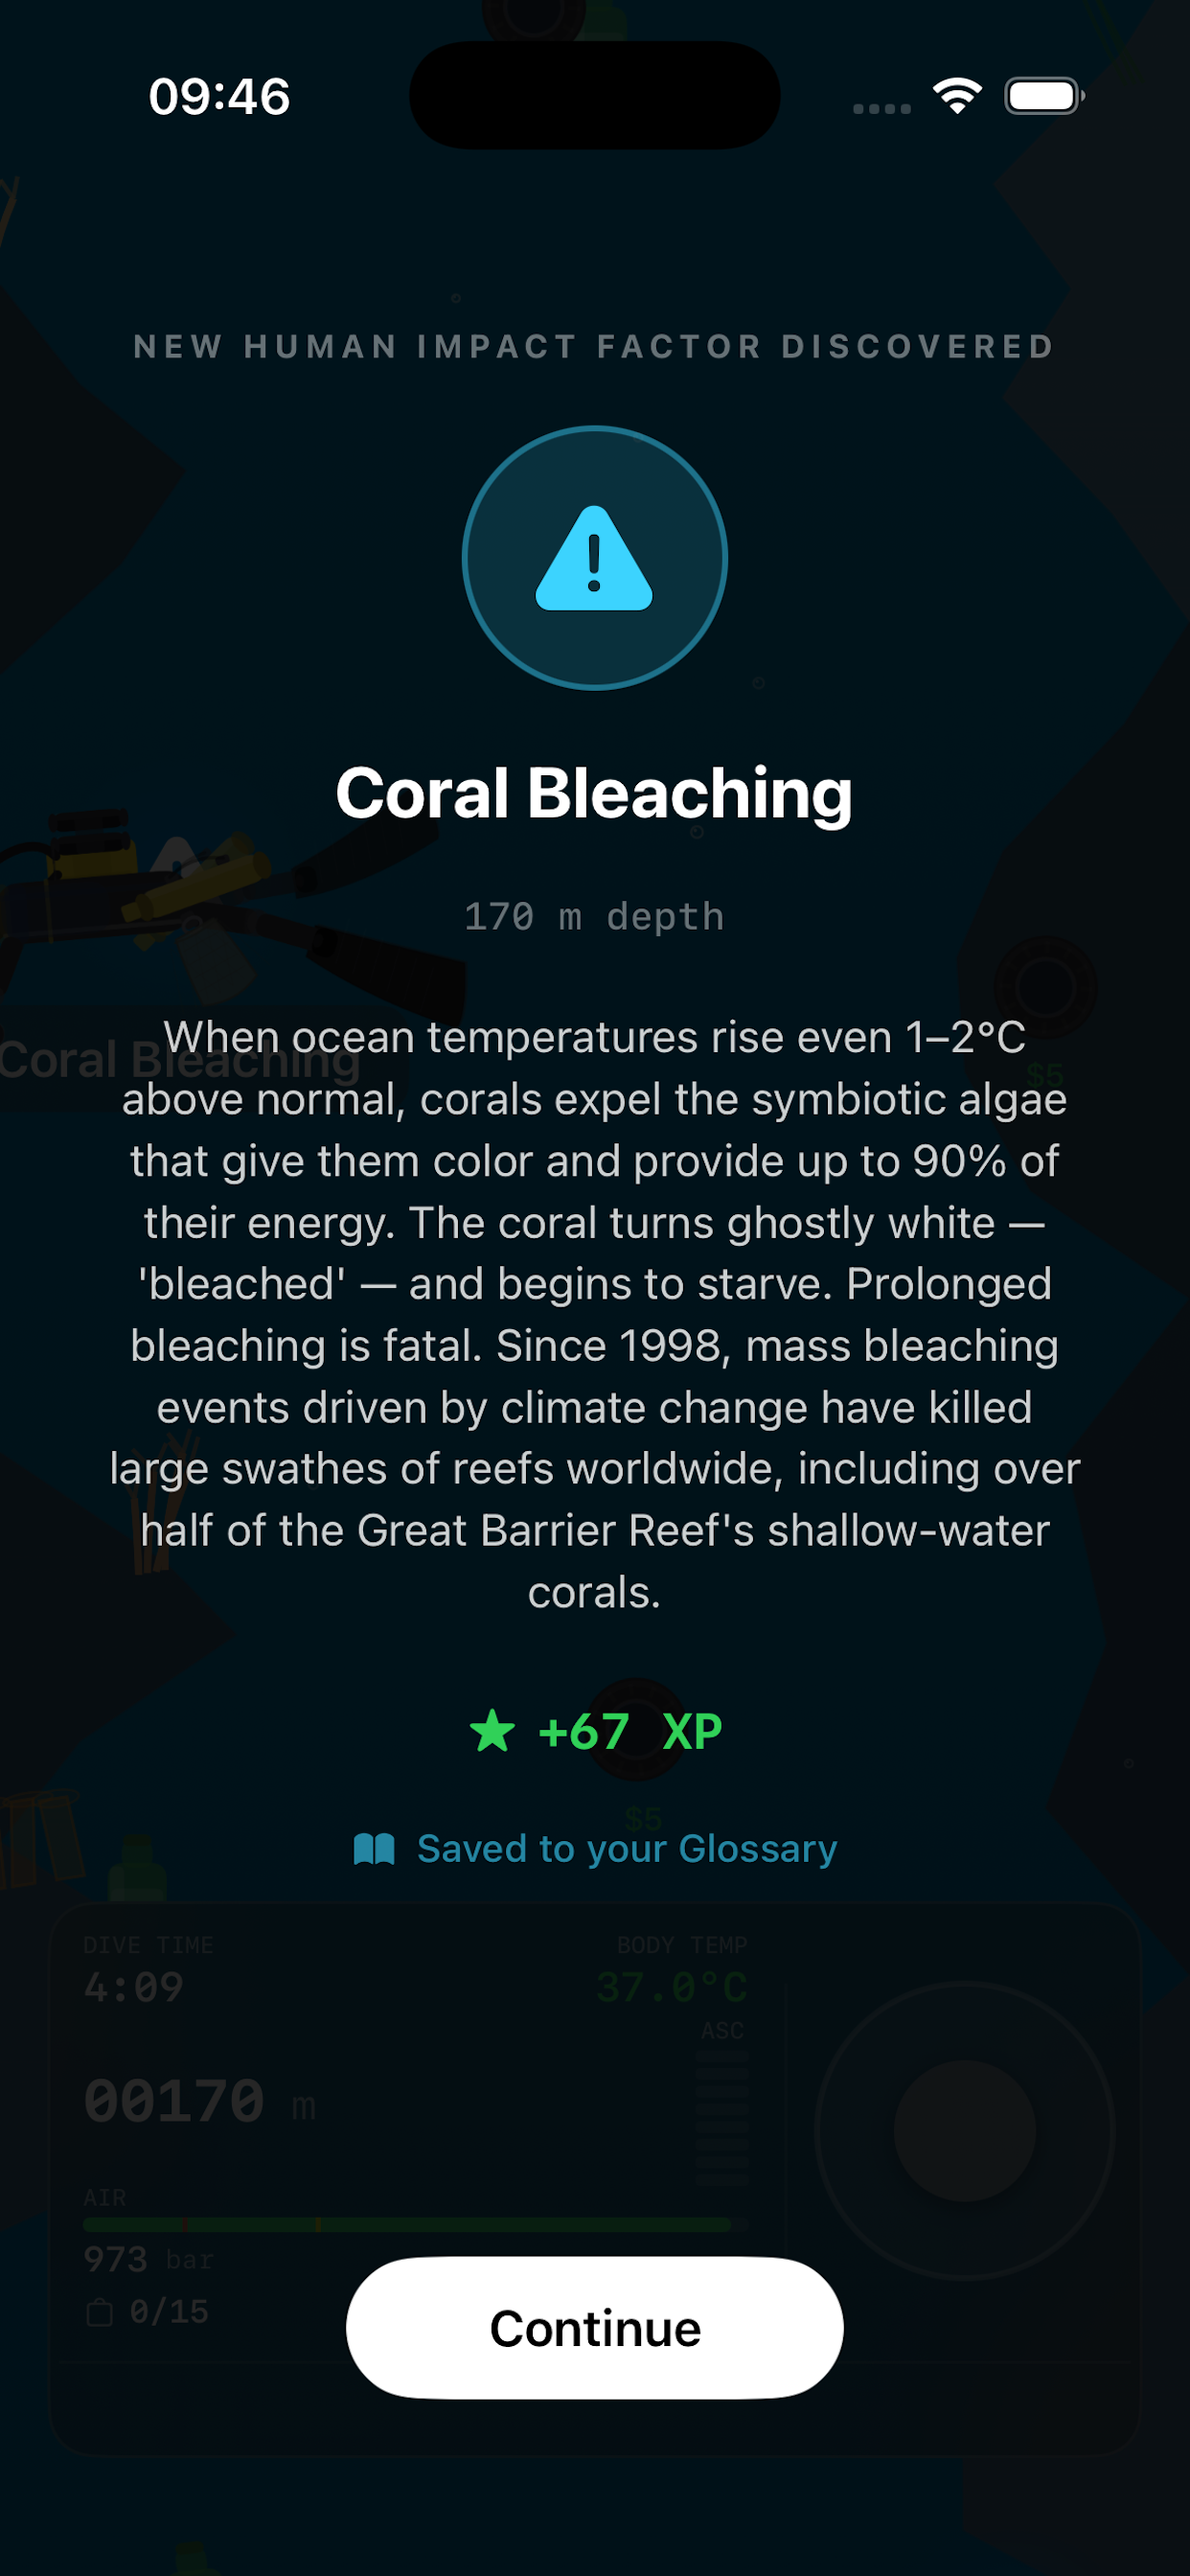This screenshot has height=2576, width=1190.
Task: Tap the cellular signal dots
Action: [881, 108]
